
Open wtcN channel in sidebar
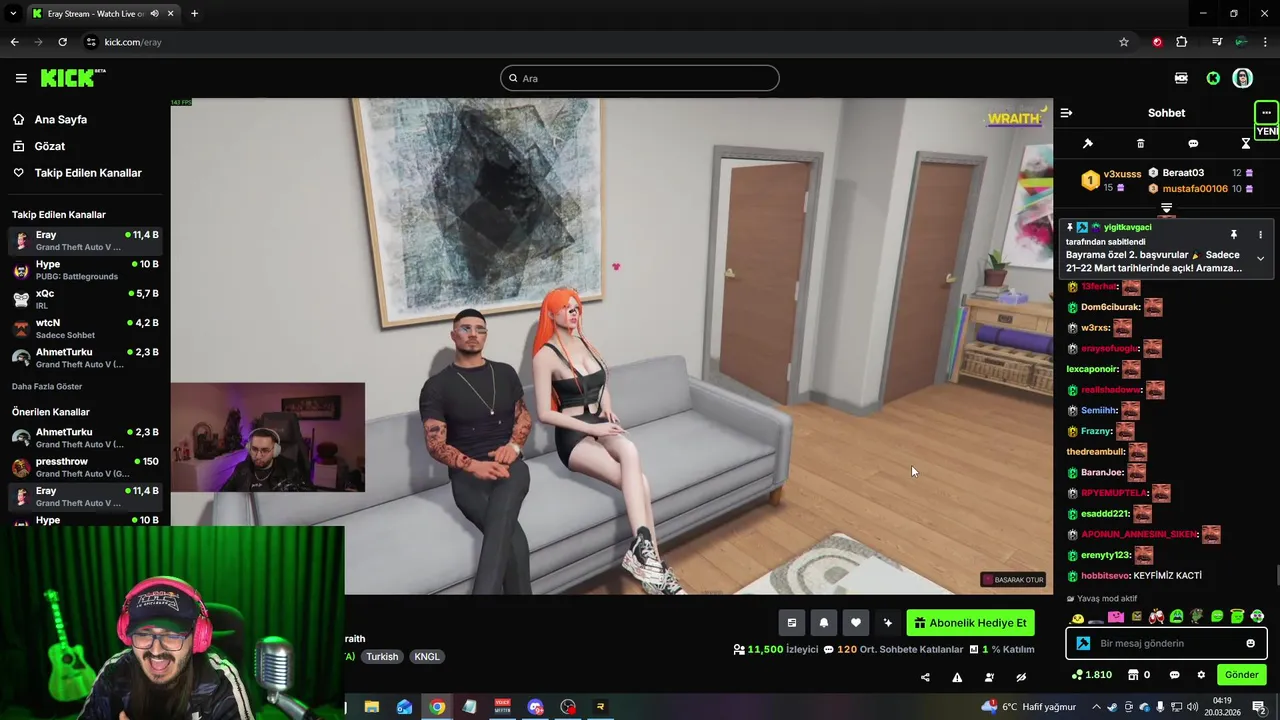click(85, 328)
